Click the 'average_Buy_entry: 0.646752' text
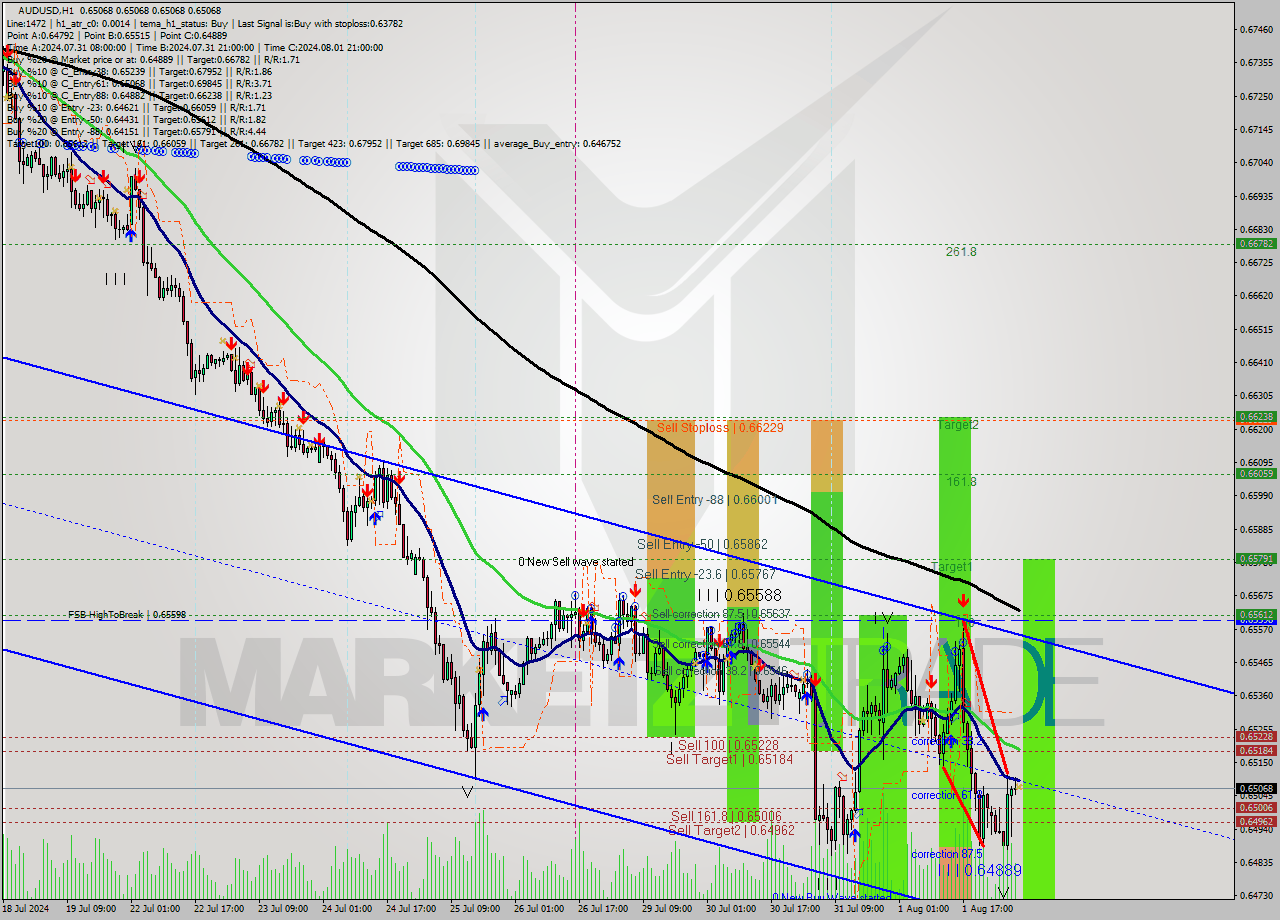 pyautogui.click(x=556, y=144)
